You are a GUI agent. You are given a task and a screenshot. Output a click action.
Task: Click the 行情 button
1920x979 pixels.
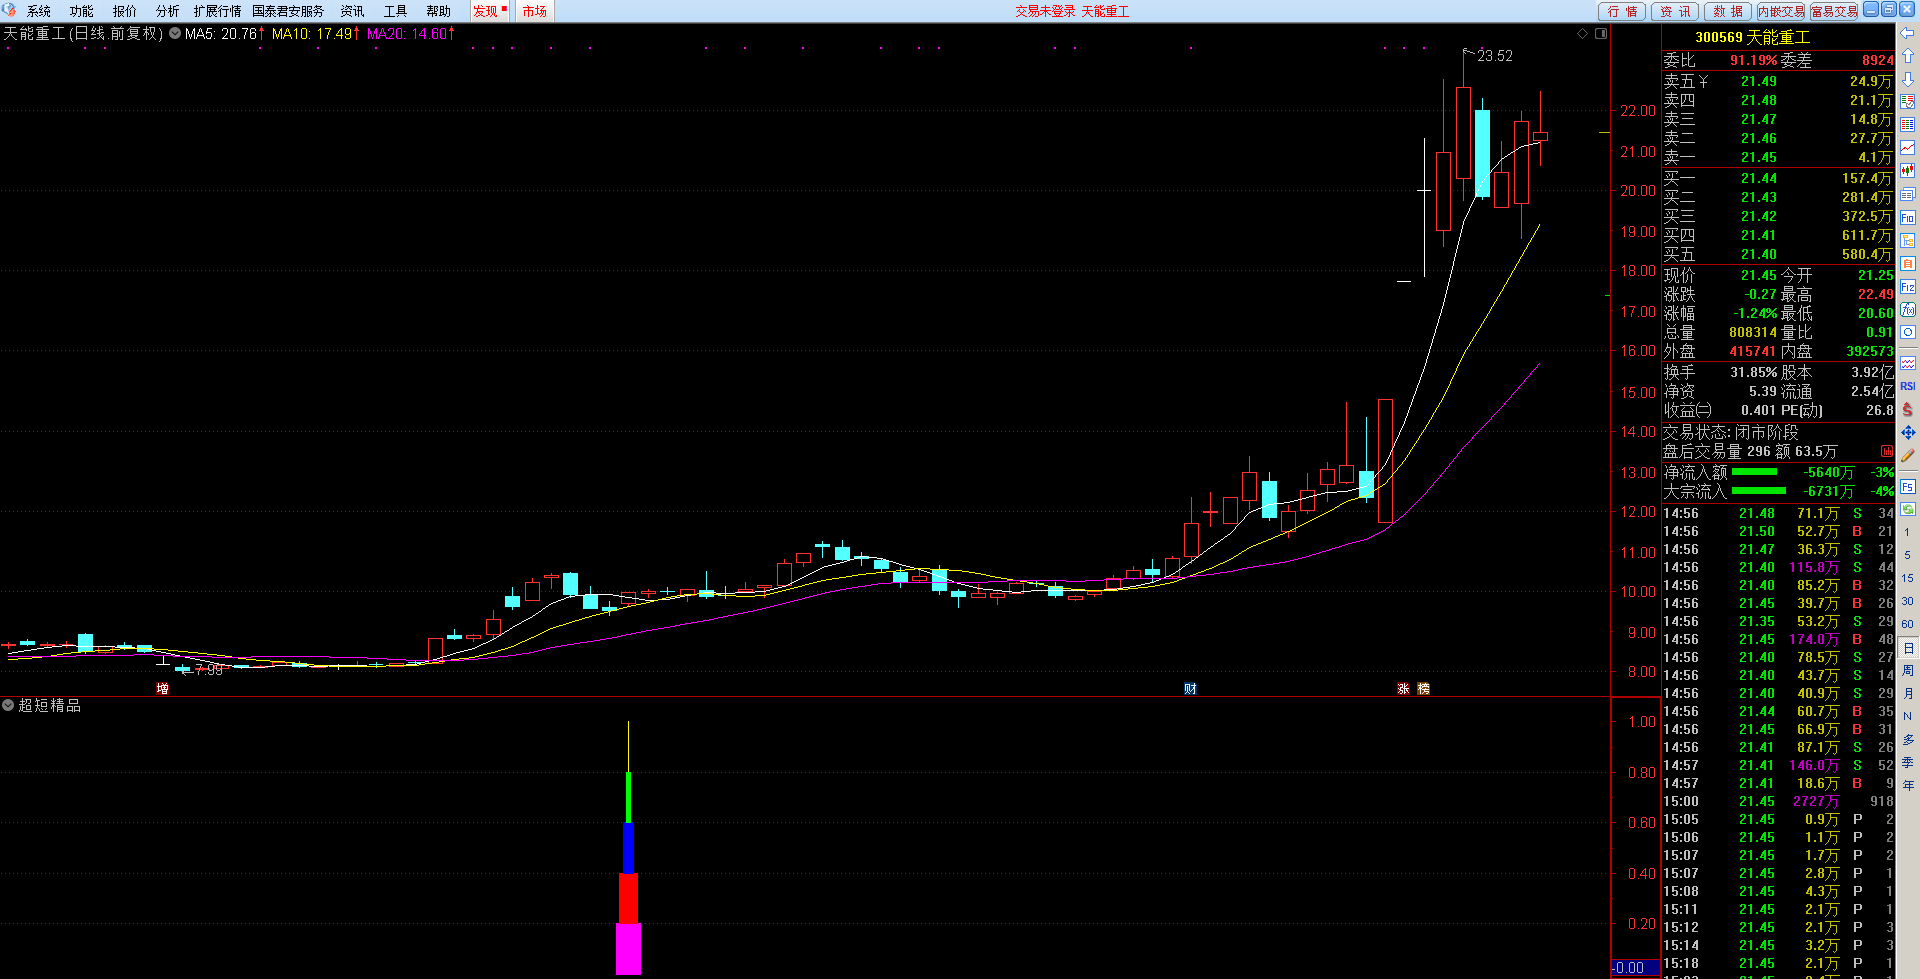(1622, 11)
